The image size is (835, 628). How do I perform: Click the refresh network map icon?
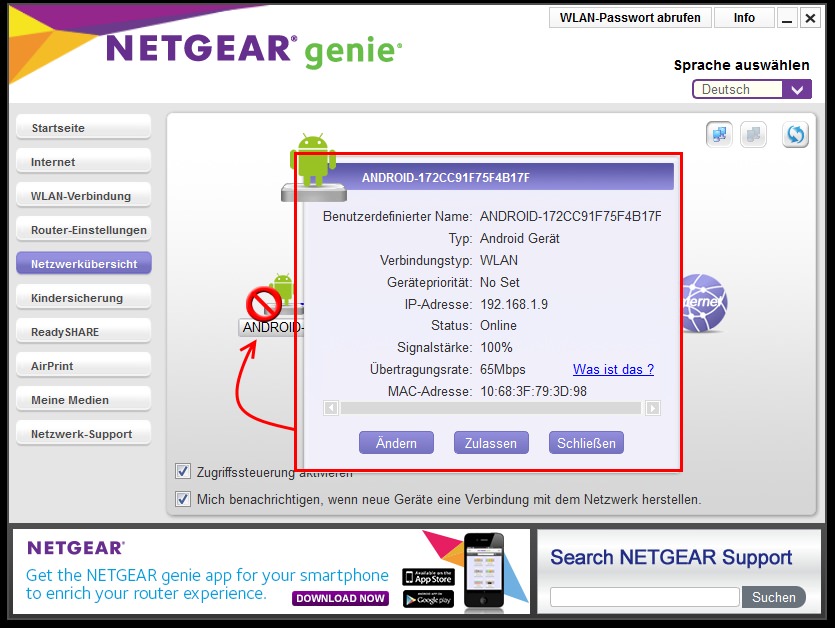pos(795,134)
